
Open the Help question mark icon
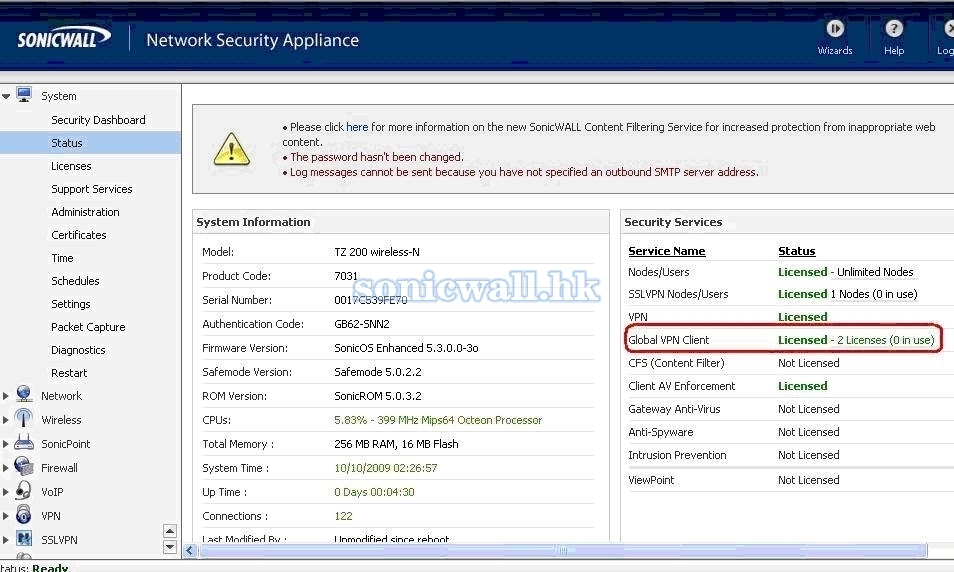[894, 29]
